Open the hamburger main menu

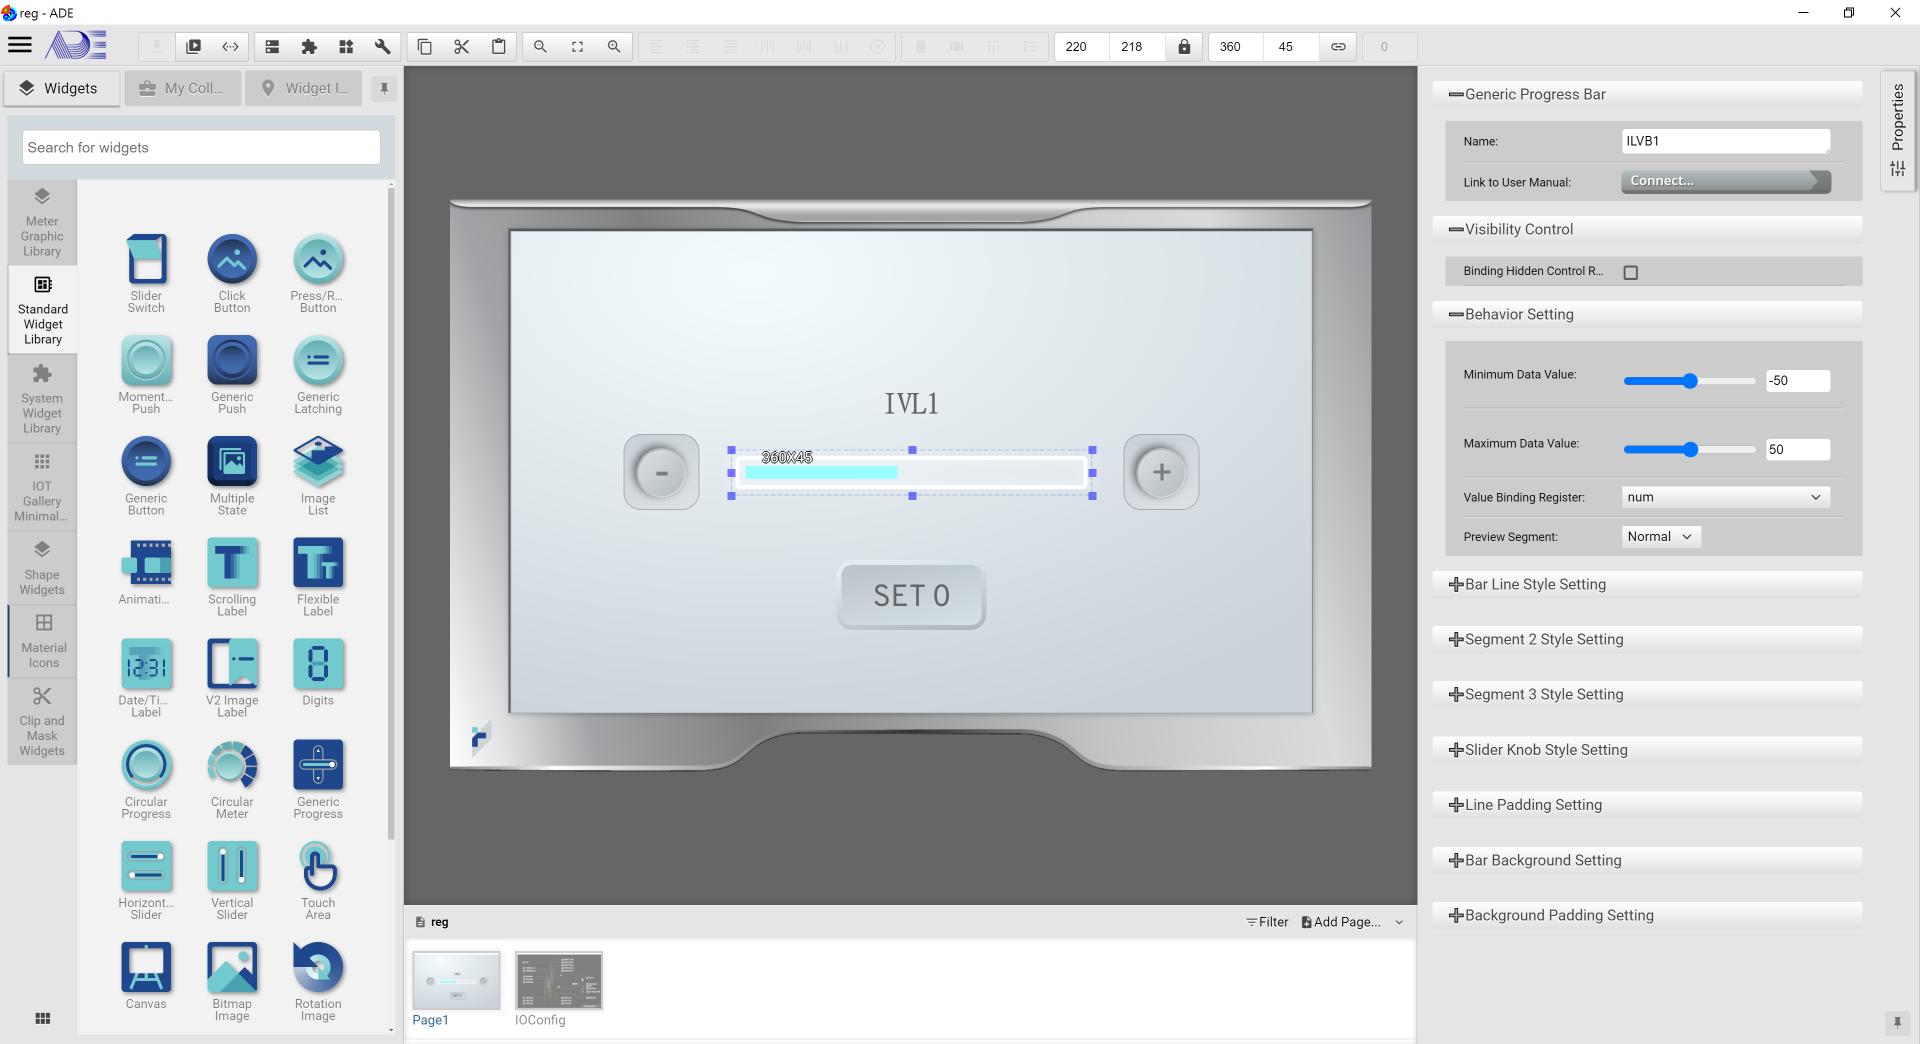click(20, 45)
